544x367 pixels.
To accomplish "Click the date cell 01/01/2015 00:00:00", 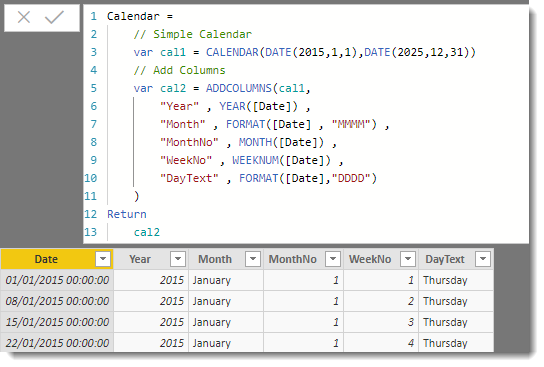I will (57, 280).
